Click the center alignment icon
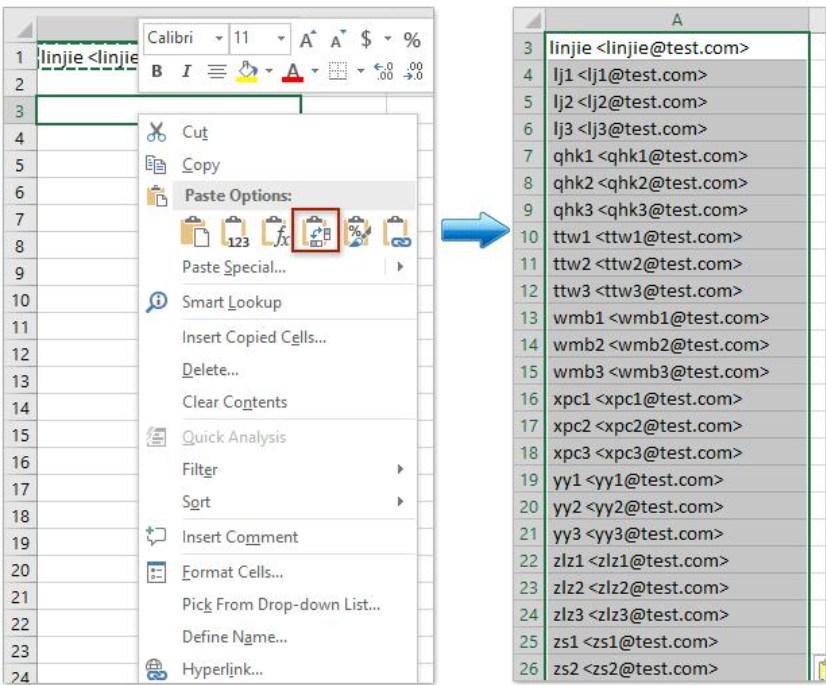 216,71
